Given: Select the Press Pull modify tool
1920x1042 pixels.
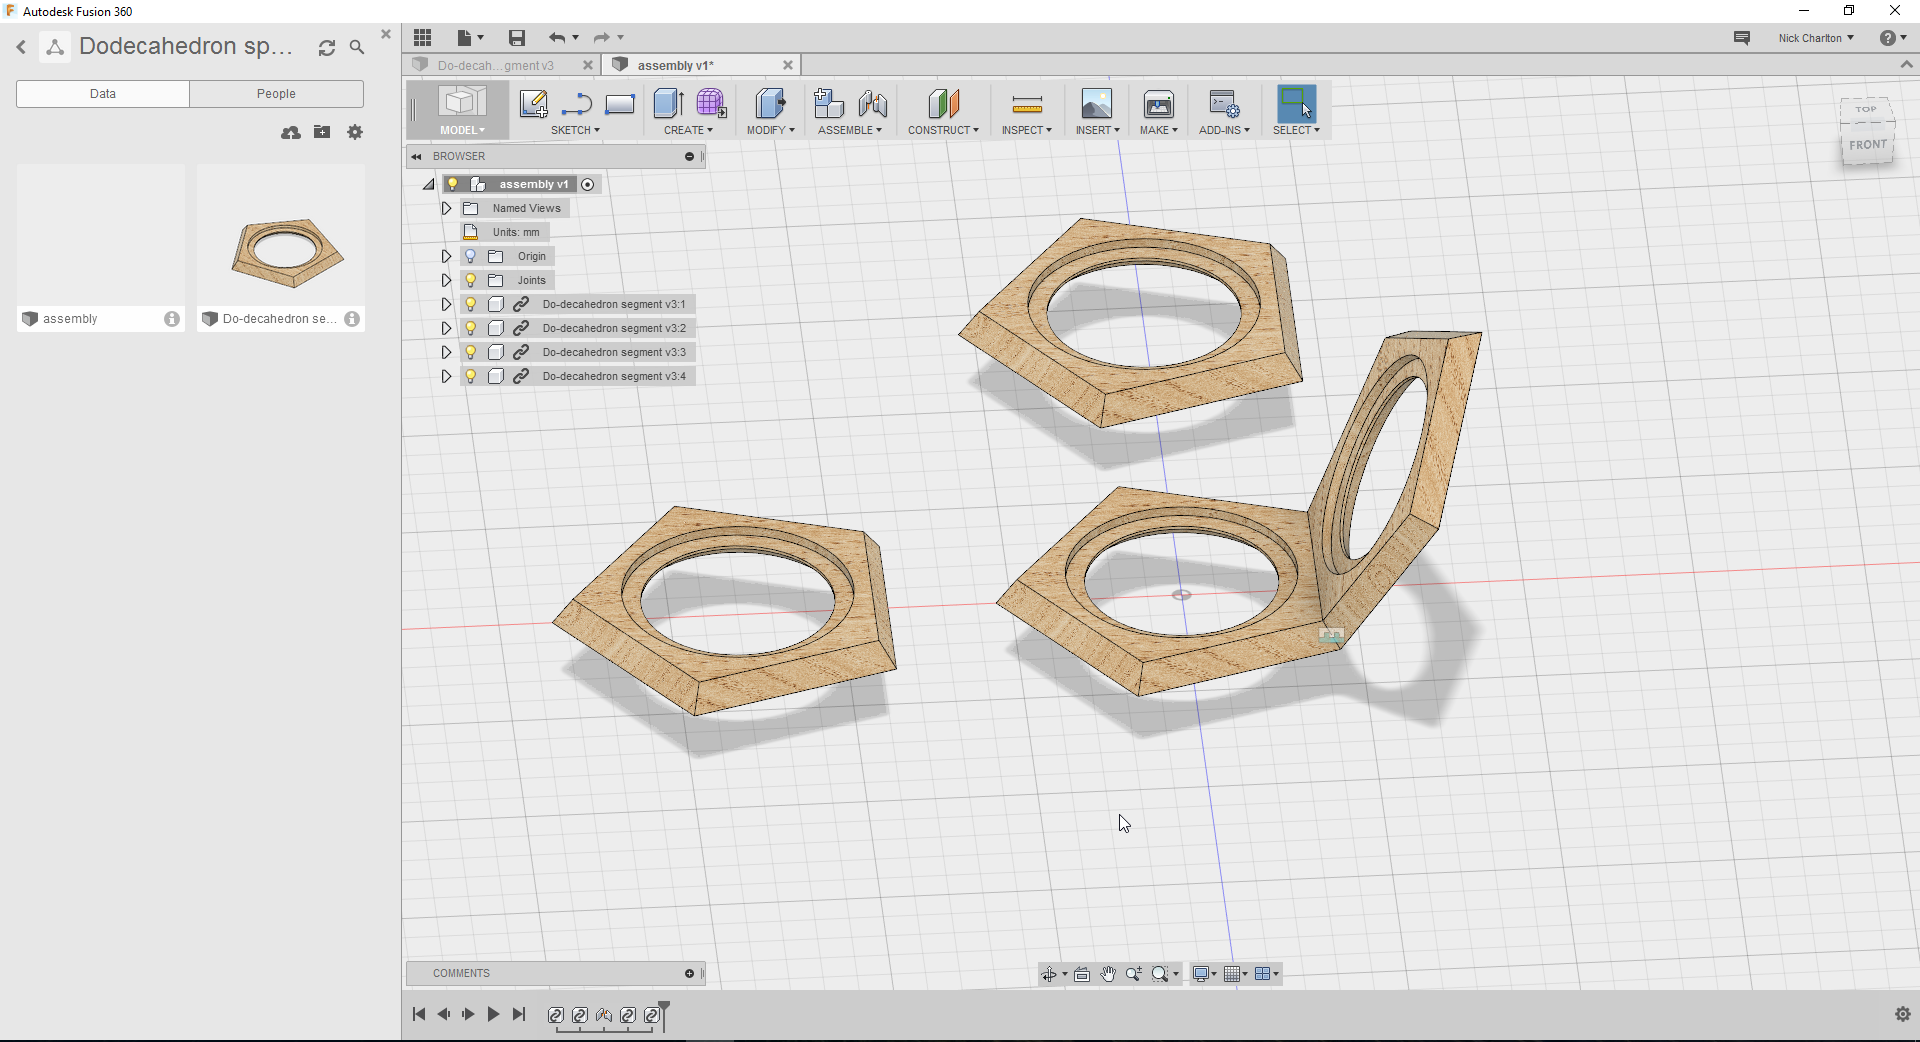Looking at the screenshot, I should coord(770,104).
